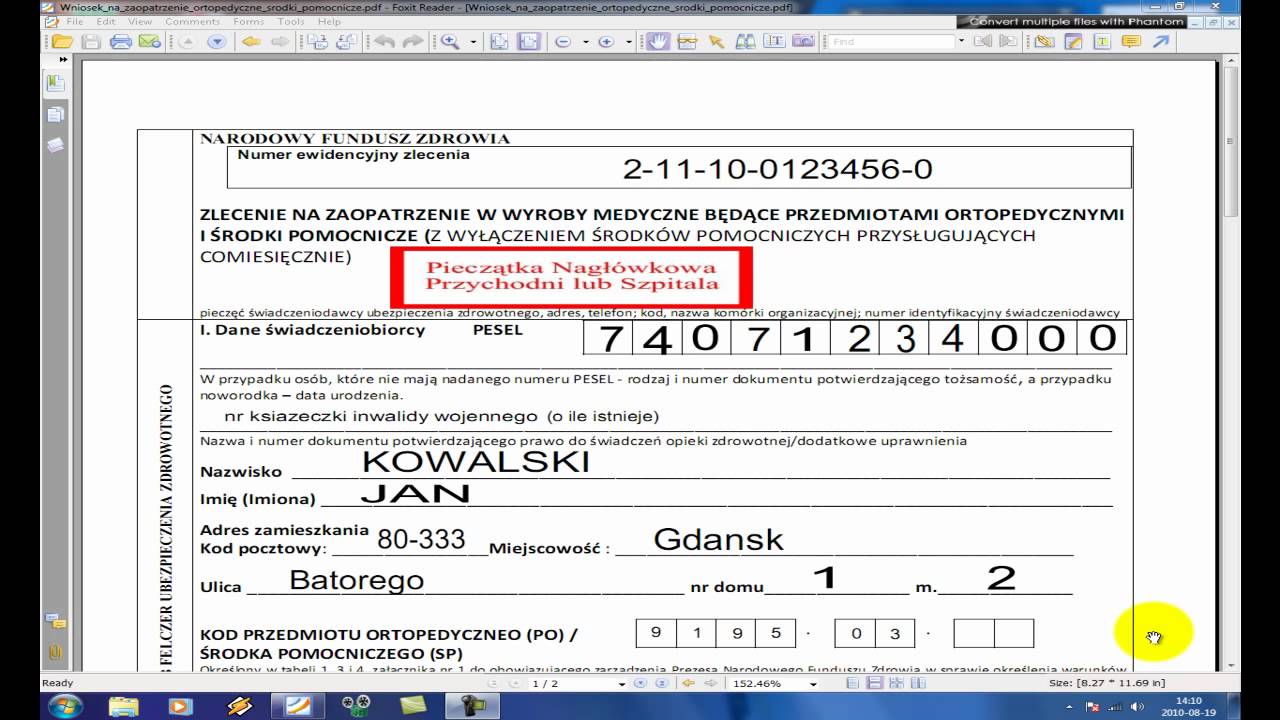Set Fit Width view
The width and height of the screenshot is (1280, 720).
point(528,41)
